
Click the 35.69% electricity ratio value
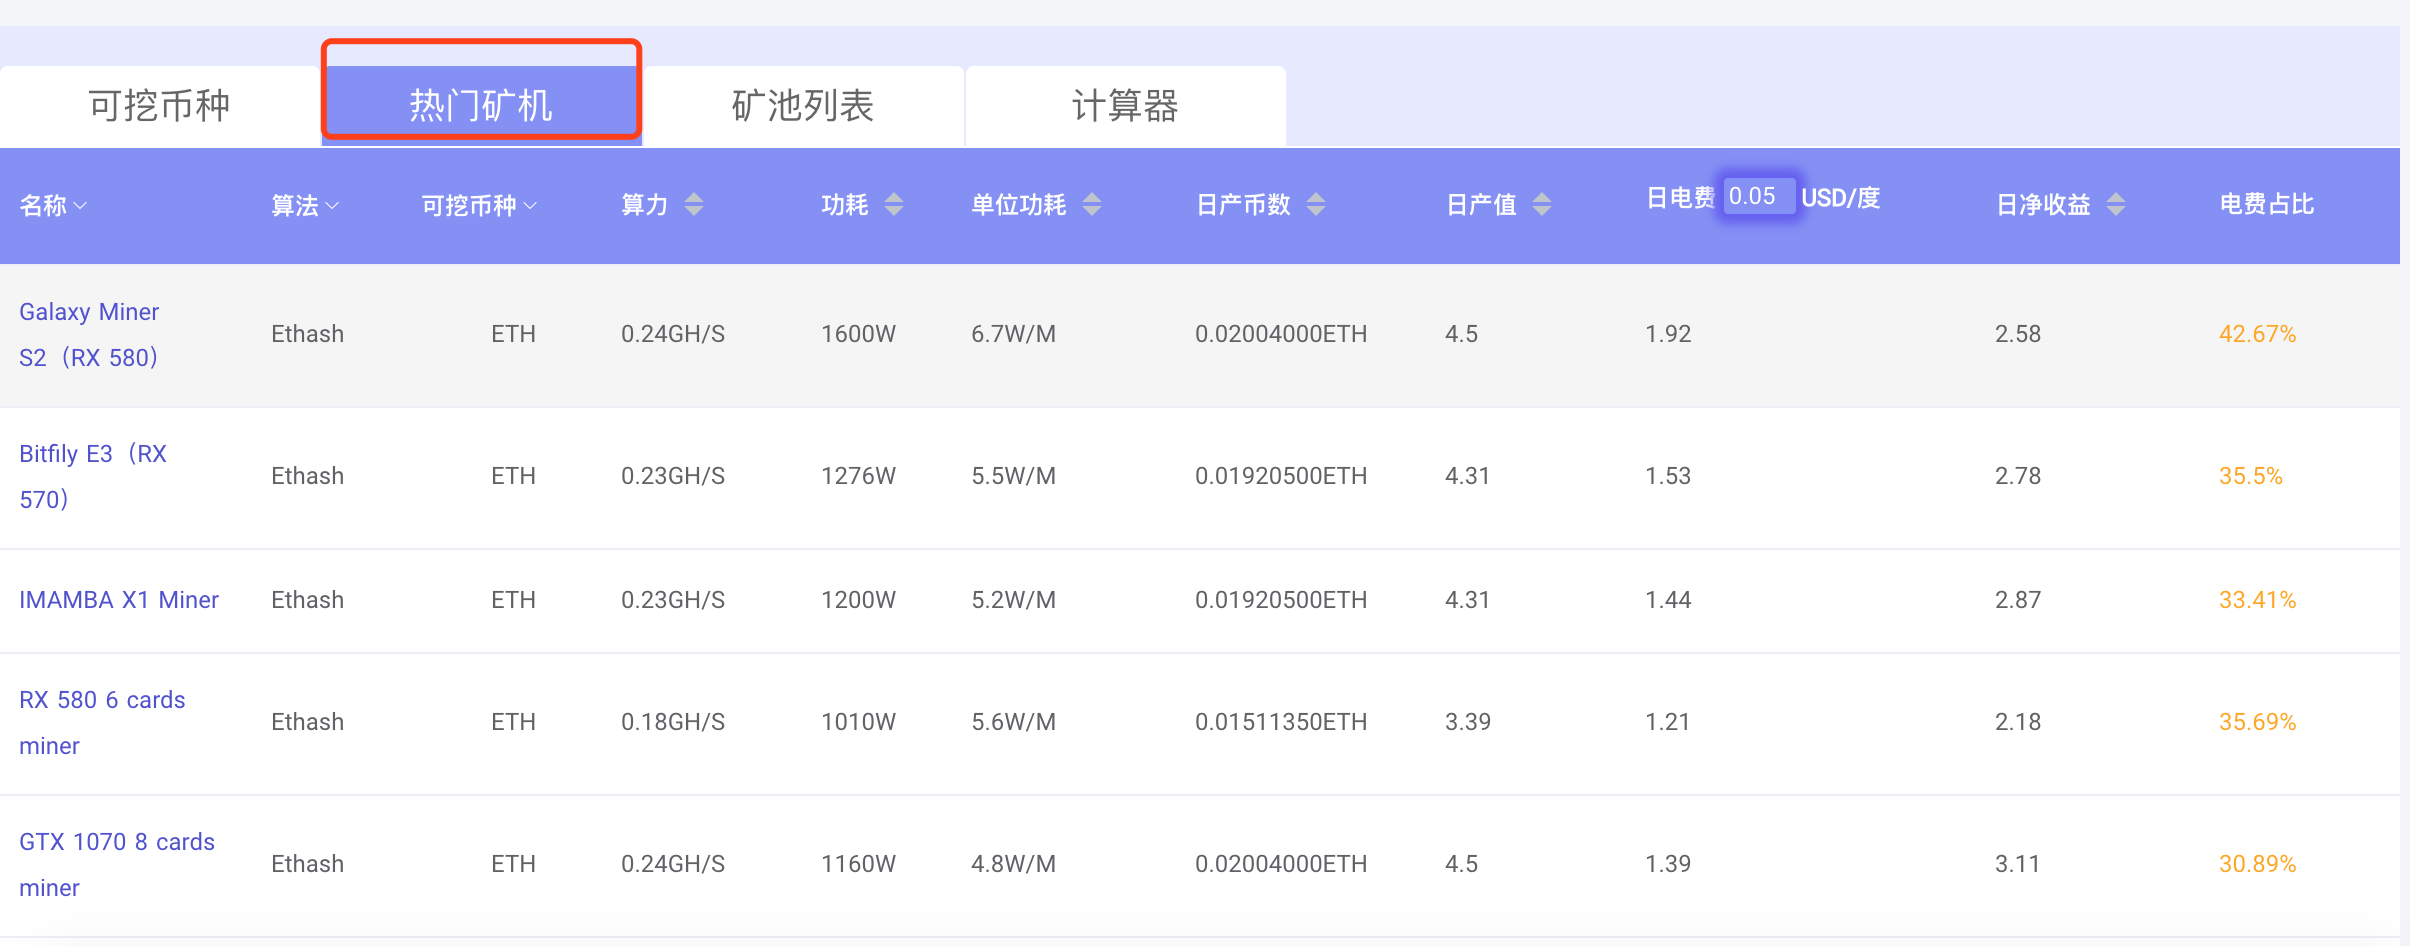tap(2257, 722)
